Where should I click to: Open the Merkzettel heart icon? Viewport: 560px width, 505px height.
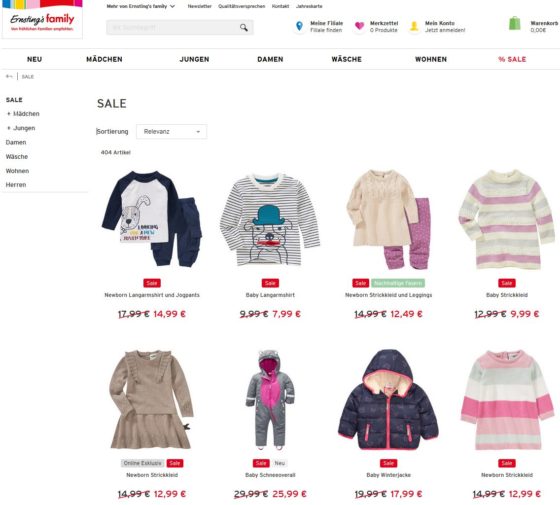(359, 26)
